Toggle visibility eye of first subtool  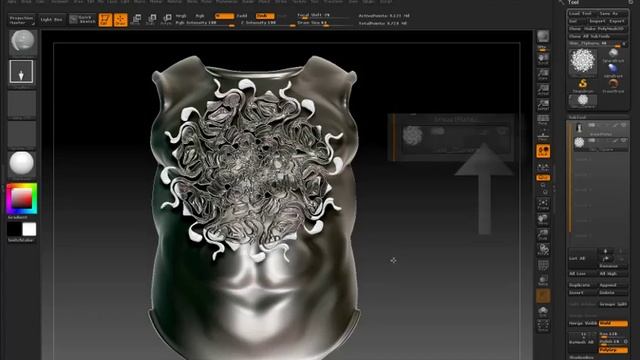623,125
